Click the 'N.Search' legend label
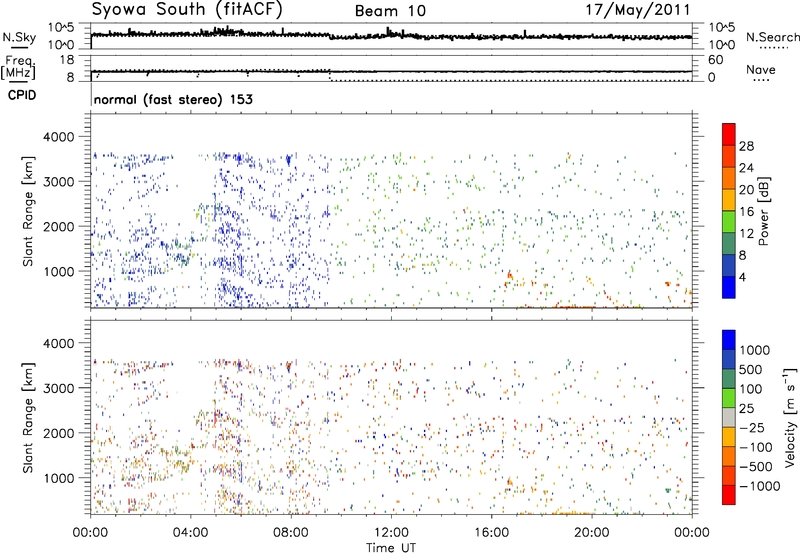 tap(772, 37)
